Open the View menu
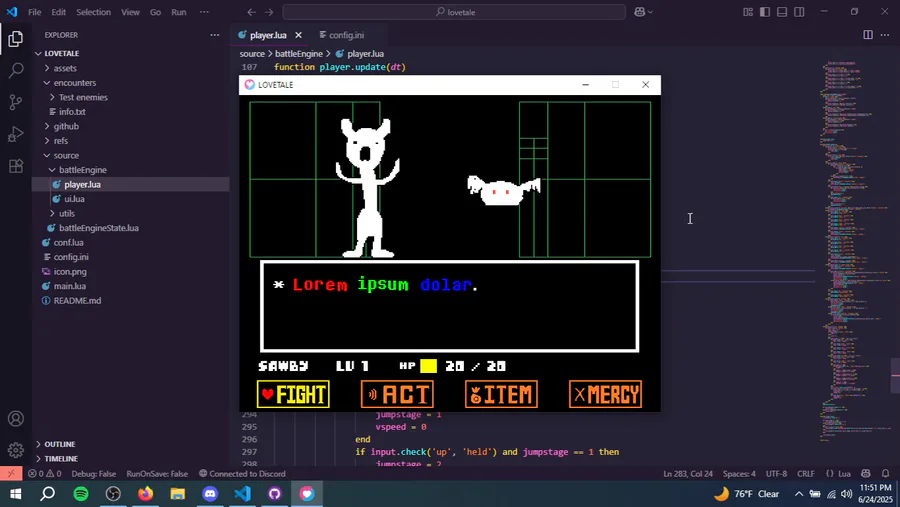The image size is (900, 507). [130, 12]
